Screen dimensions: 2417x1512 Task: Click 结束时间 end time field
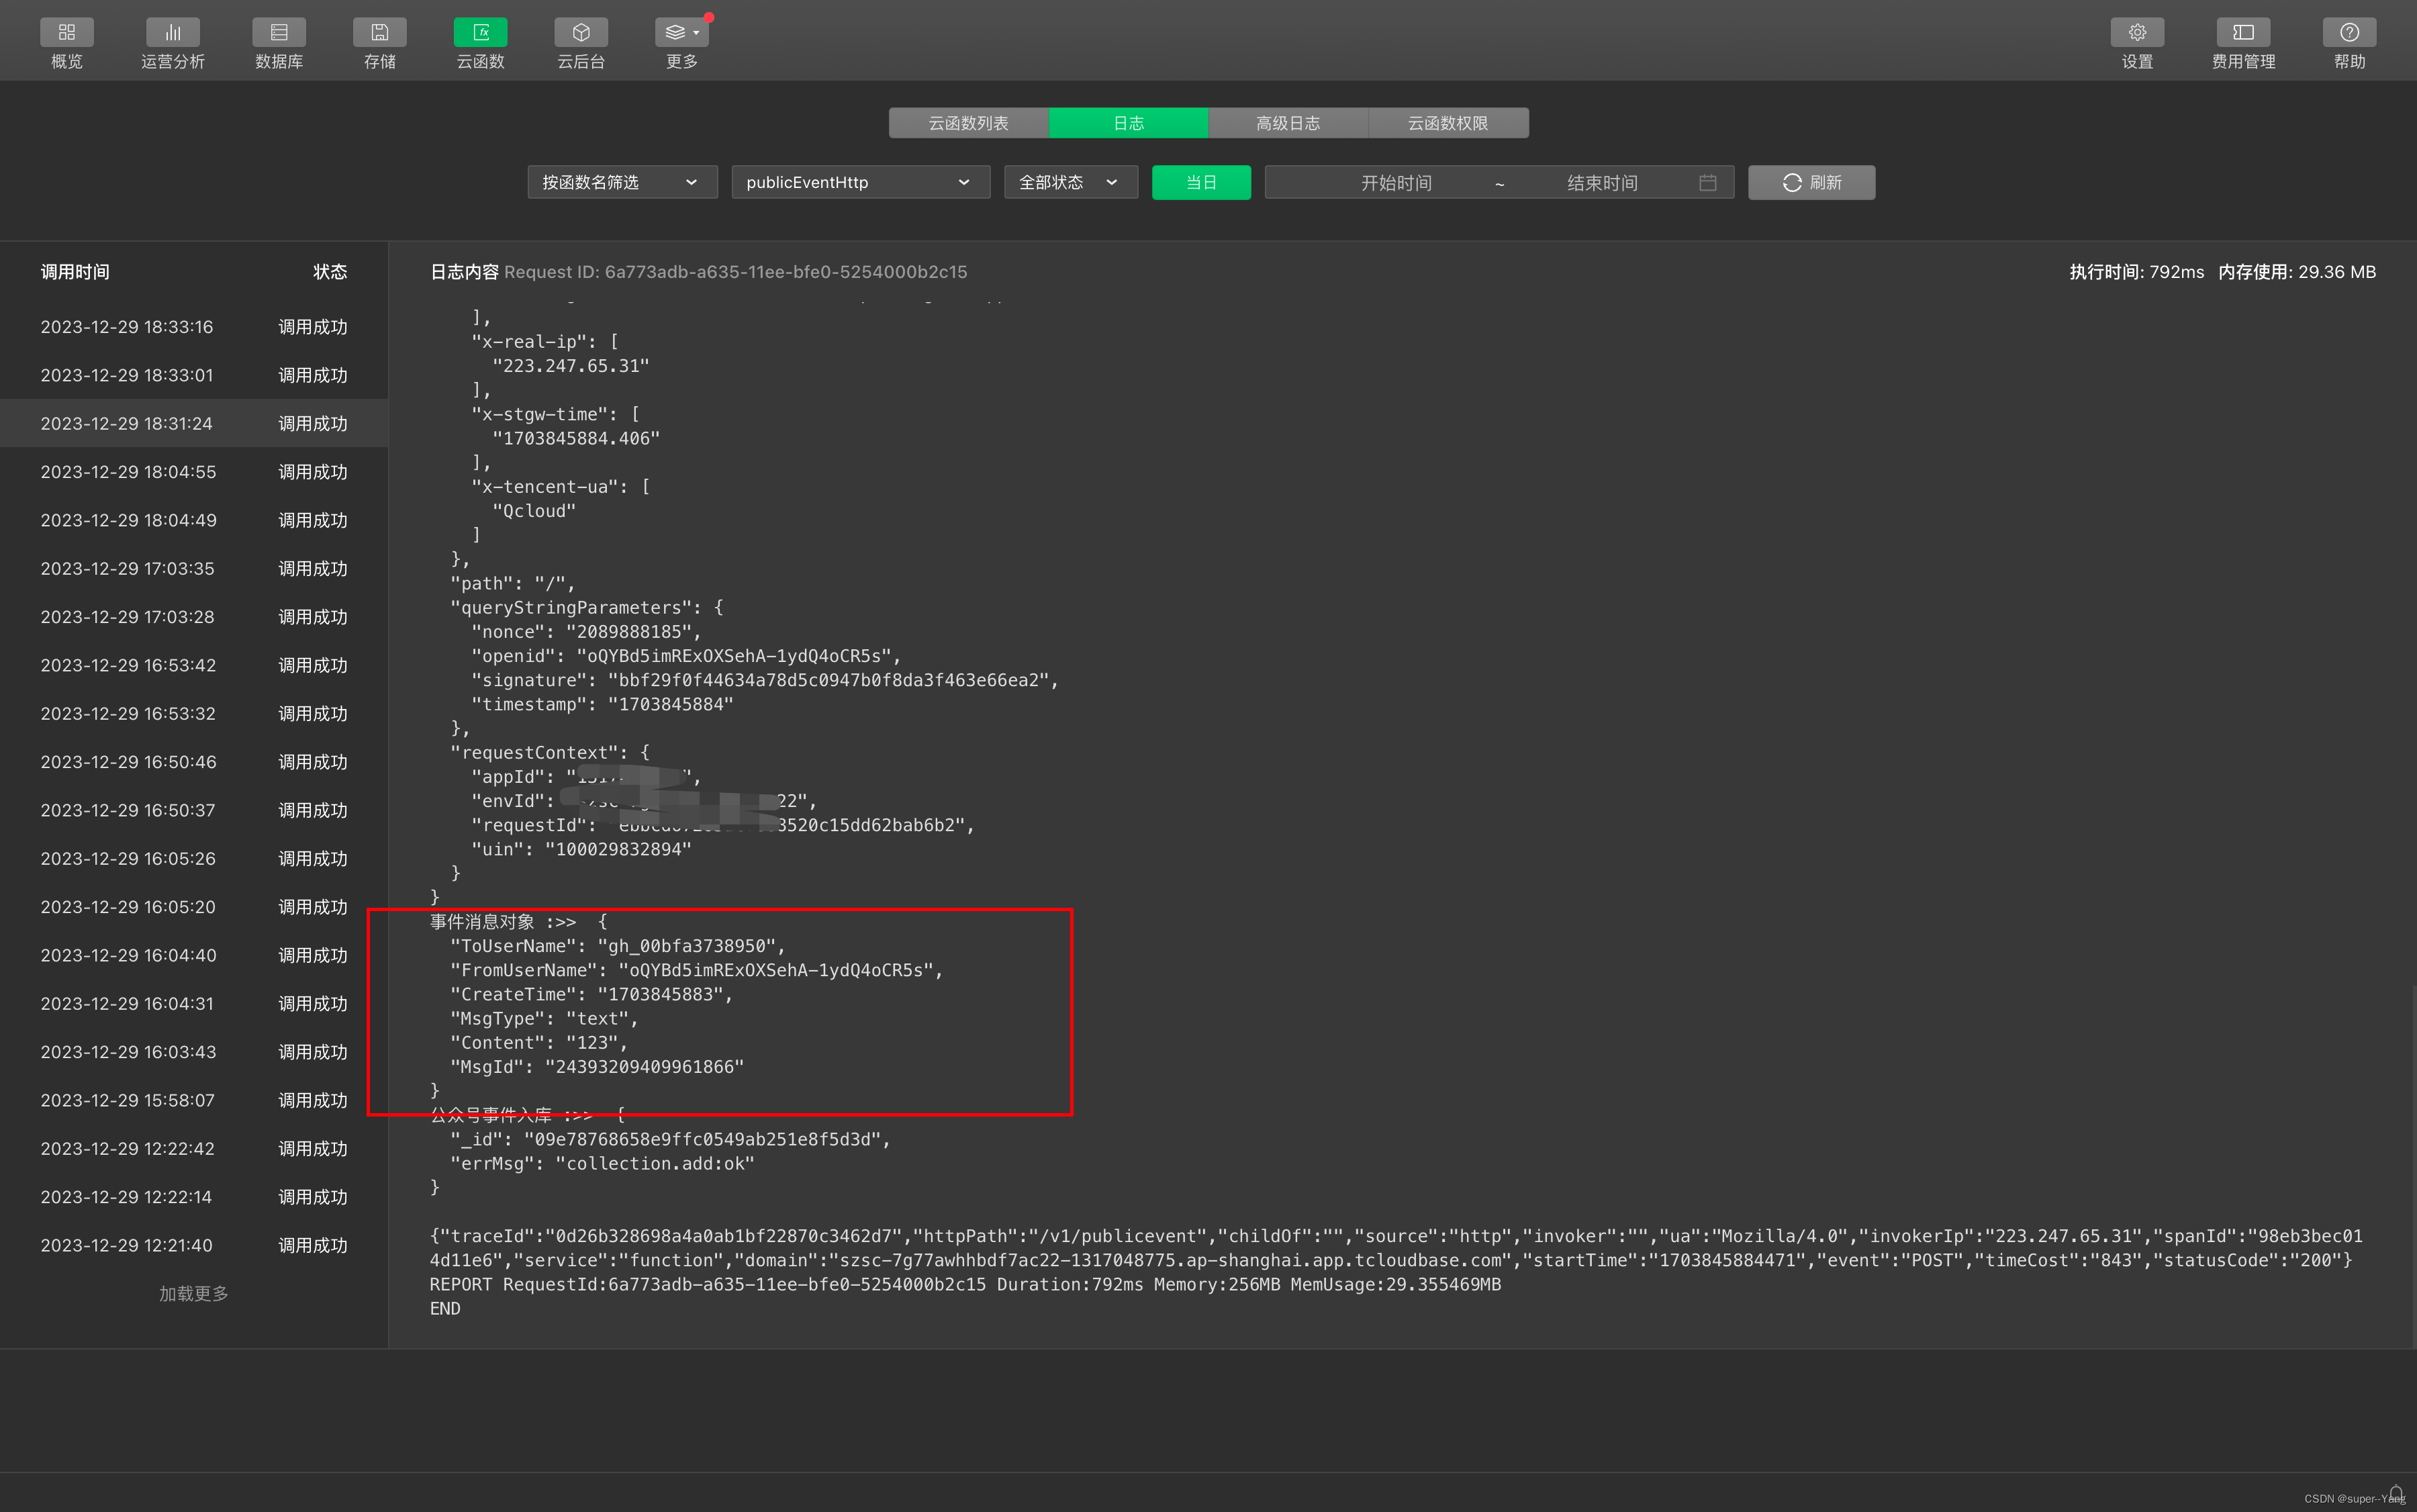1602,183
